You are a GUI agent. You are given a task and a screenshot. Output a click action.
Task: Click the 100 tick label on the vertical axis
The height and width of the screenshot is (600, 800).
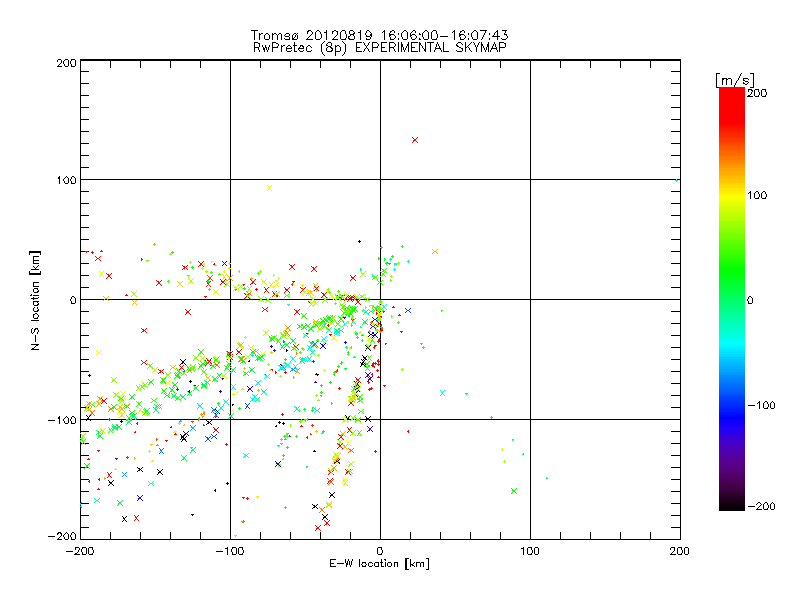(x=66, y=180)
